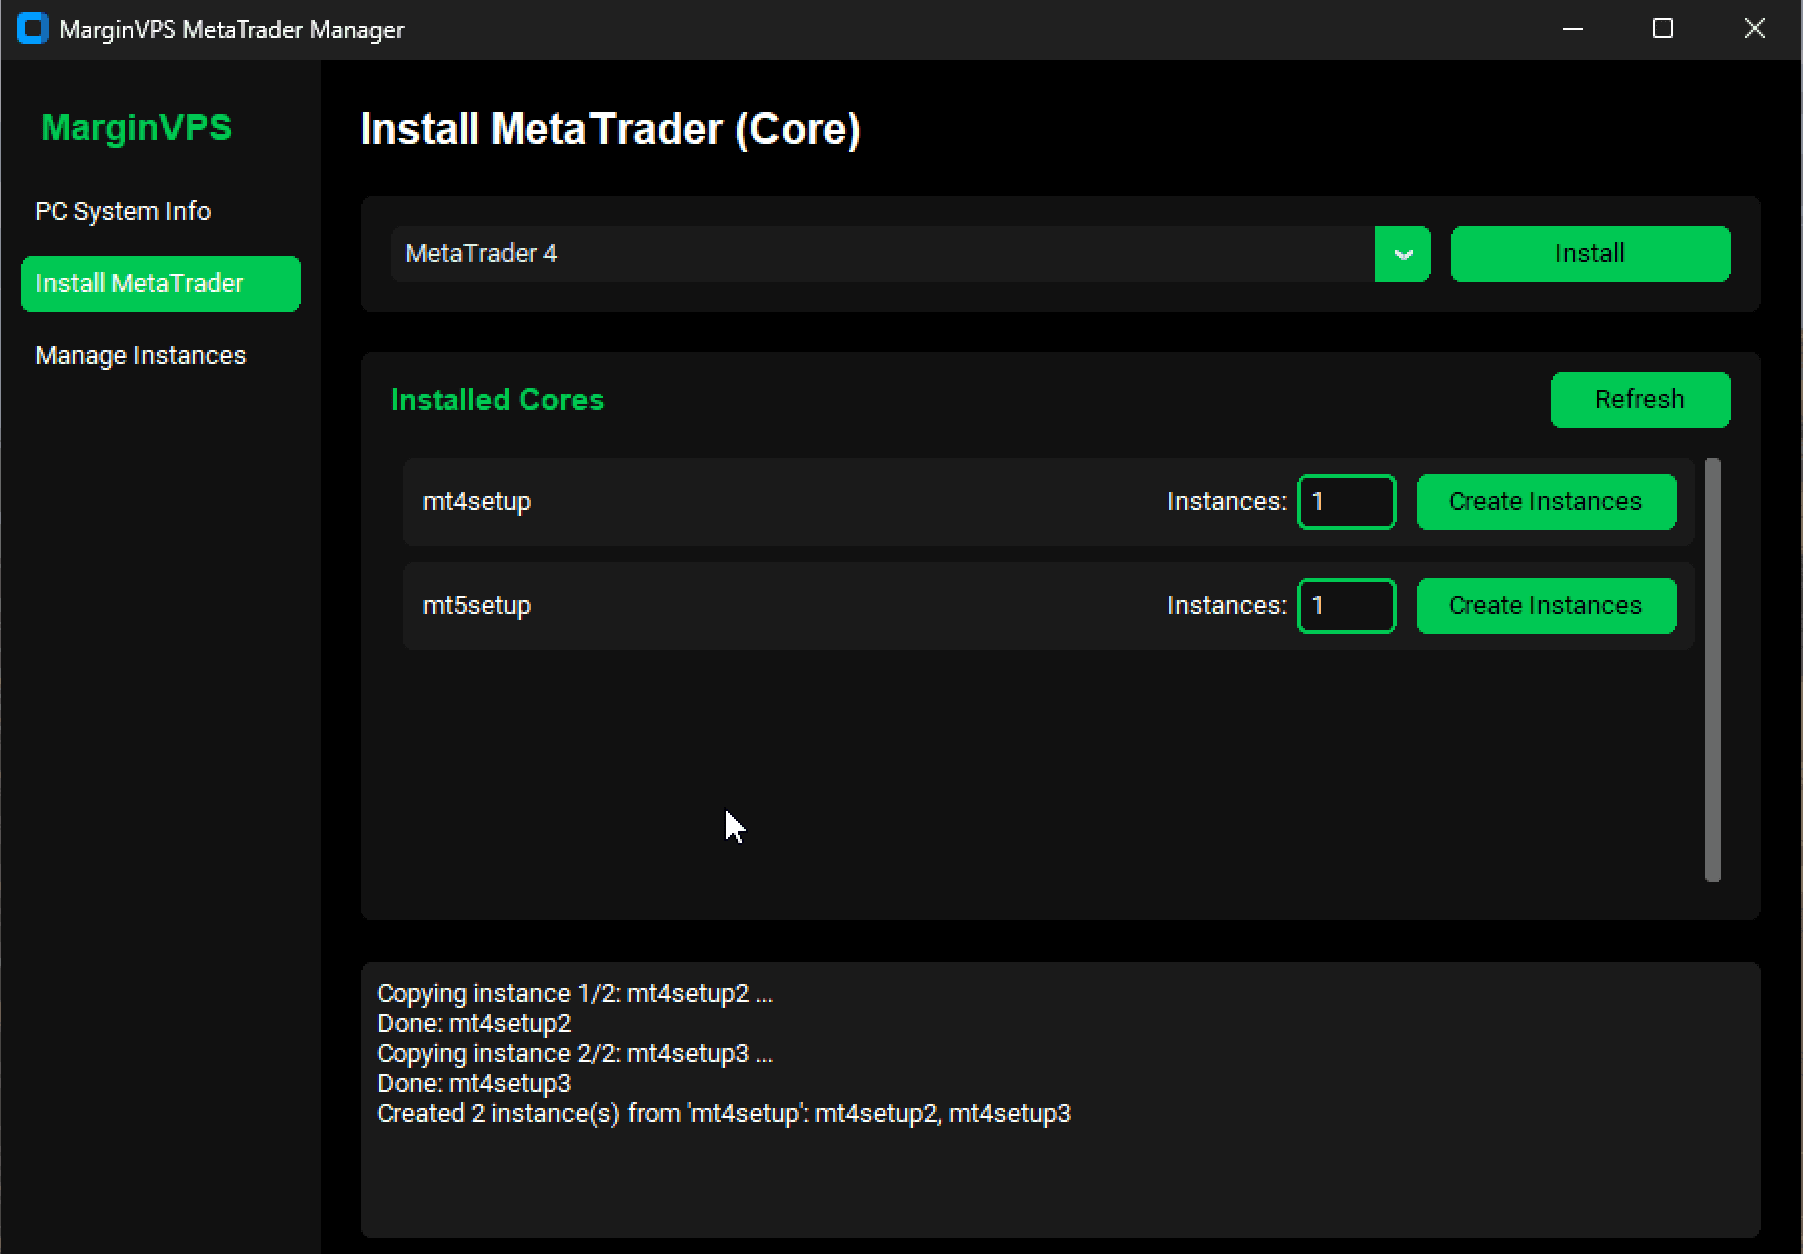The height and width of the screenshot is (1254, 1803).
Task: Click the Install MetaTrader (Core) page title
Action: (x=611, y=130)
